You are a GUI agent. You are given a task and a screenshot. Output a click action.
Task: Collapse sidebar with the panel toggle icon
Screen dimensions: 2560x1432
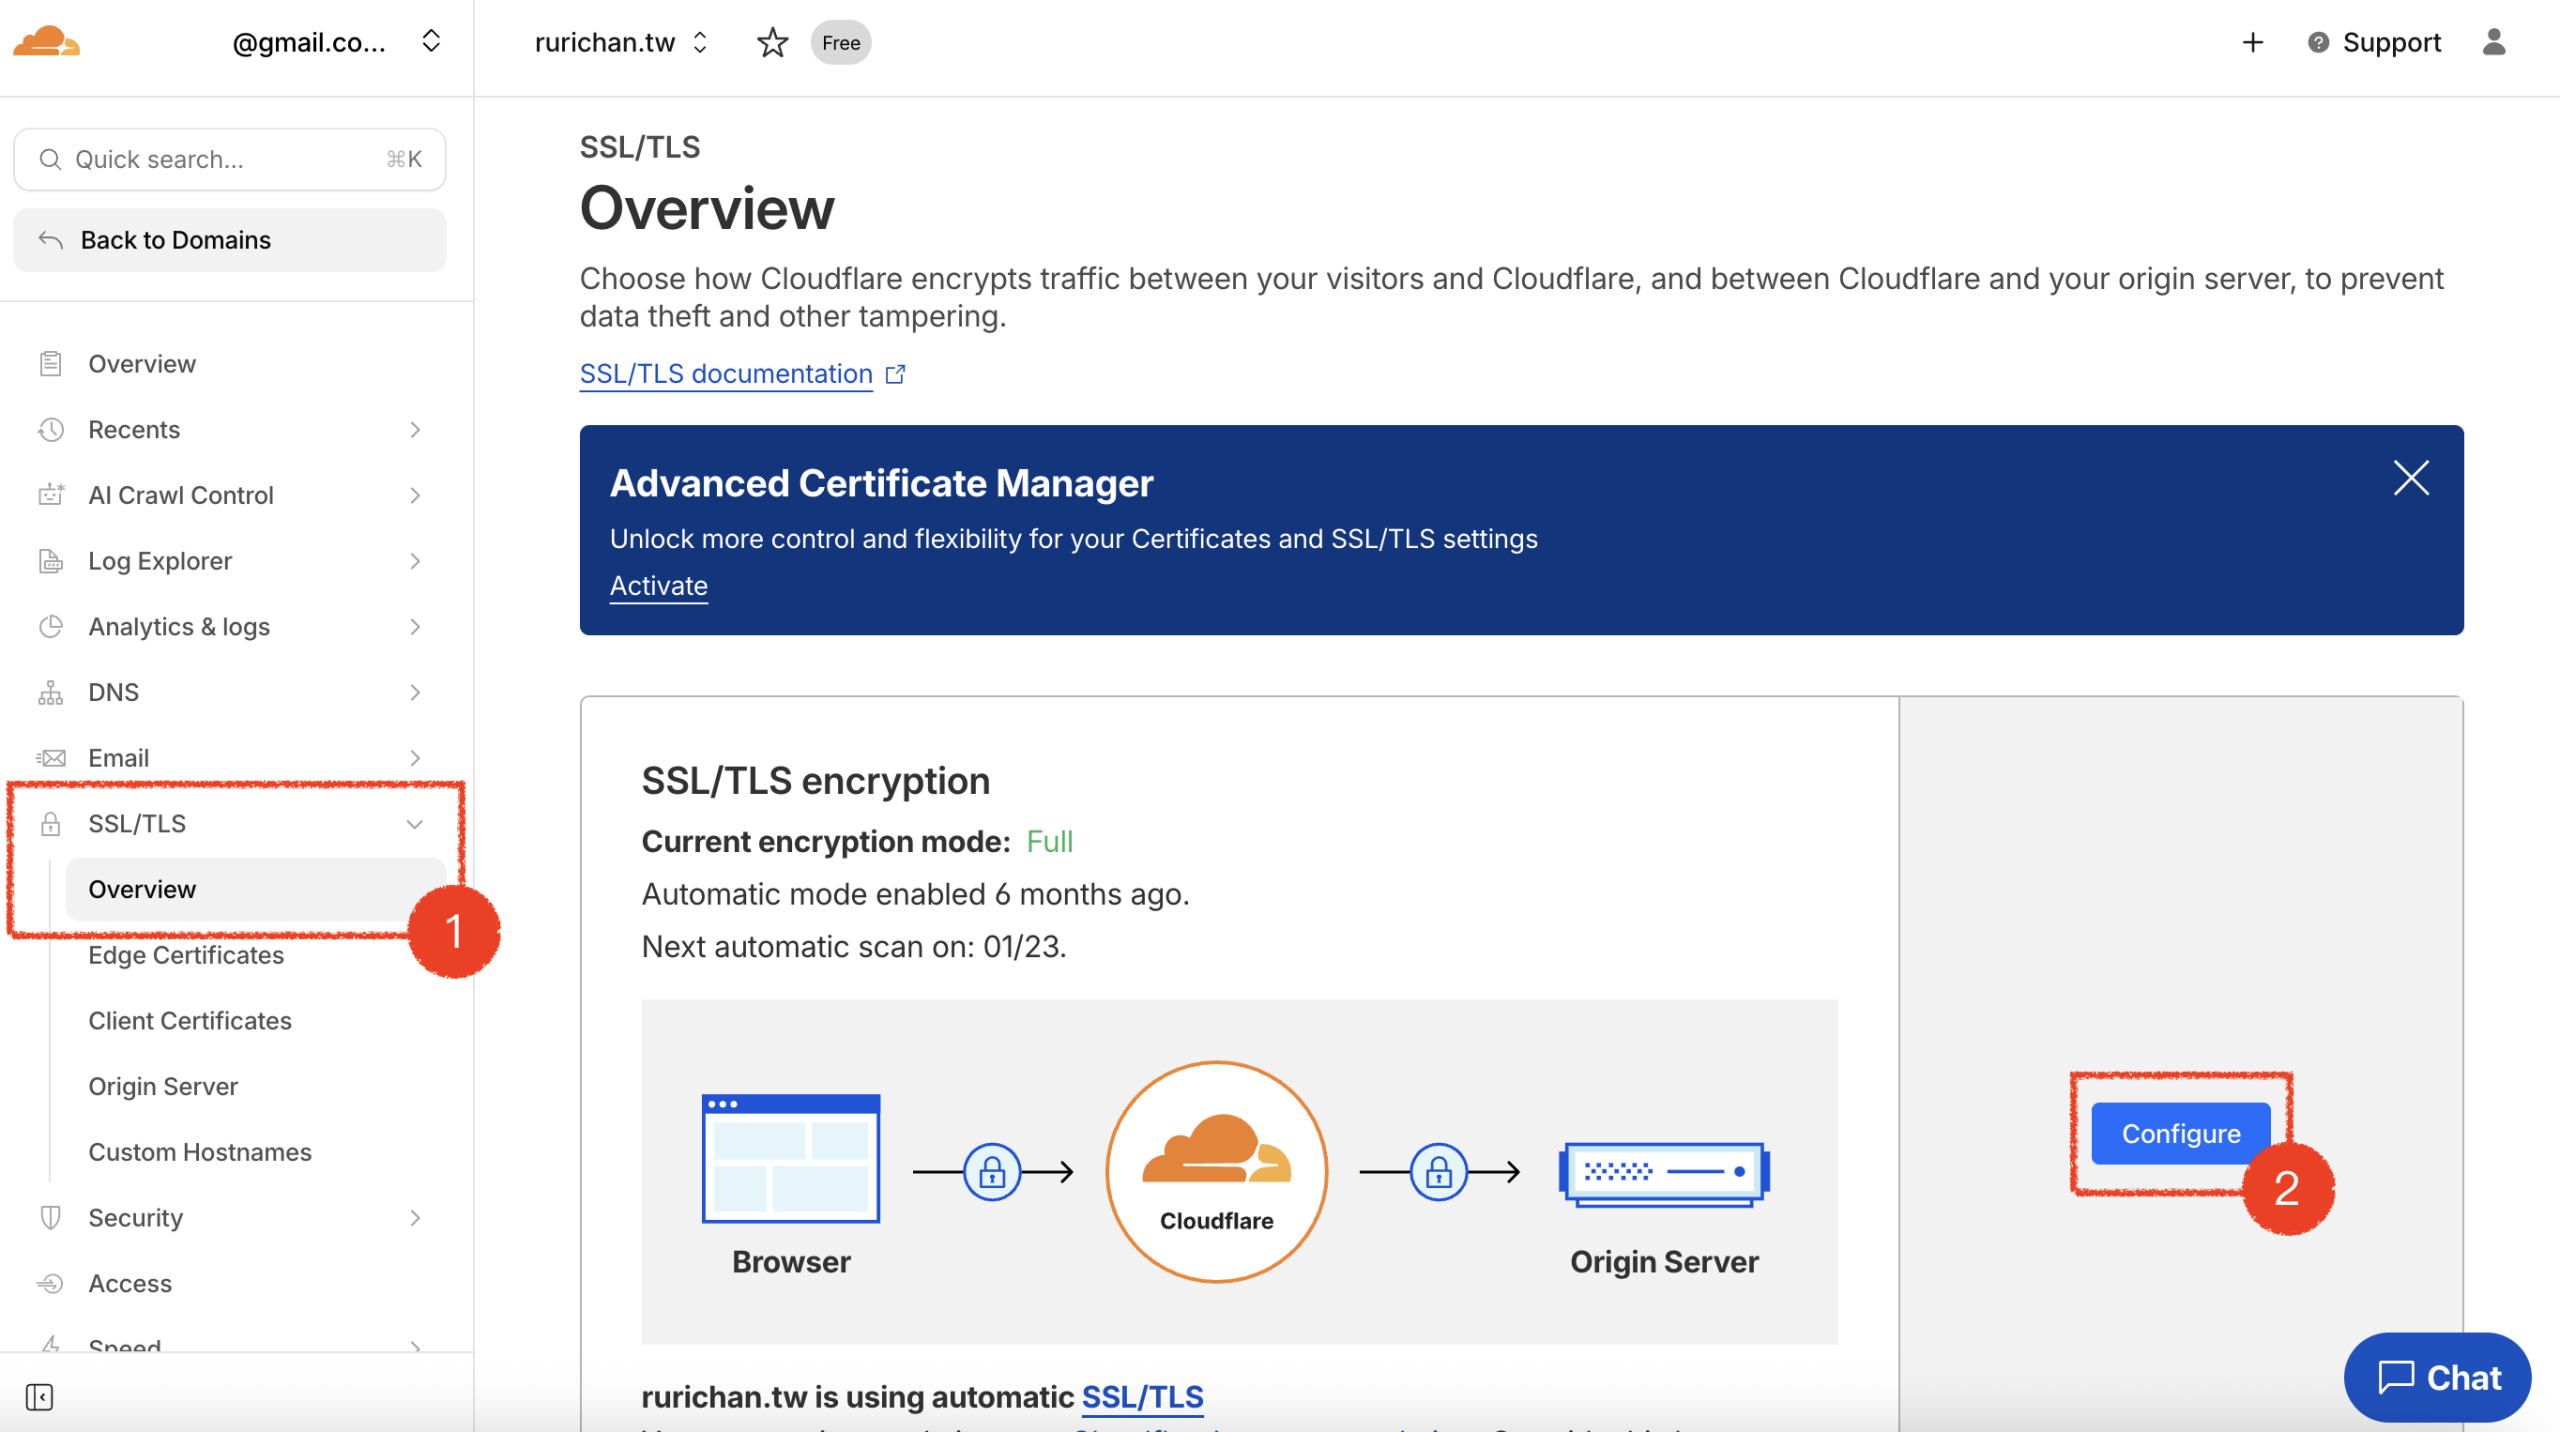pyautogui.click(x=39, y=1397)
